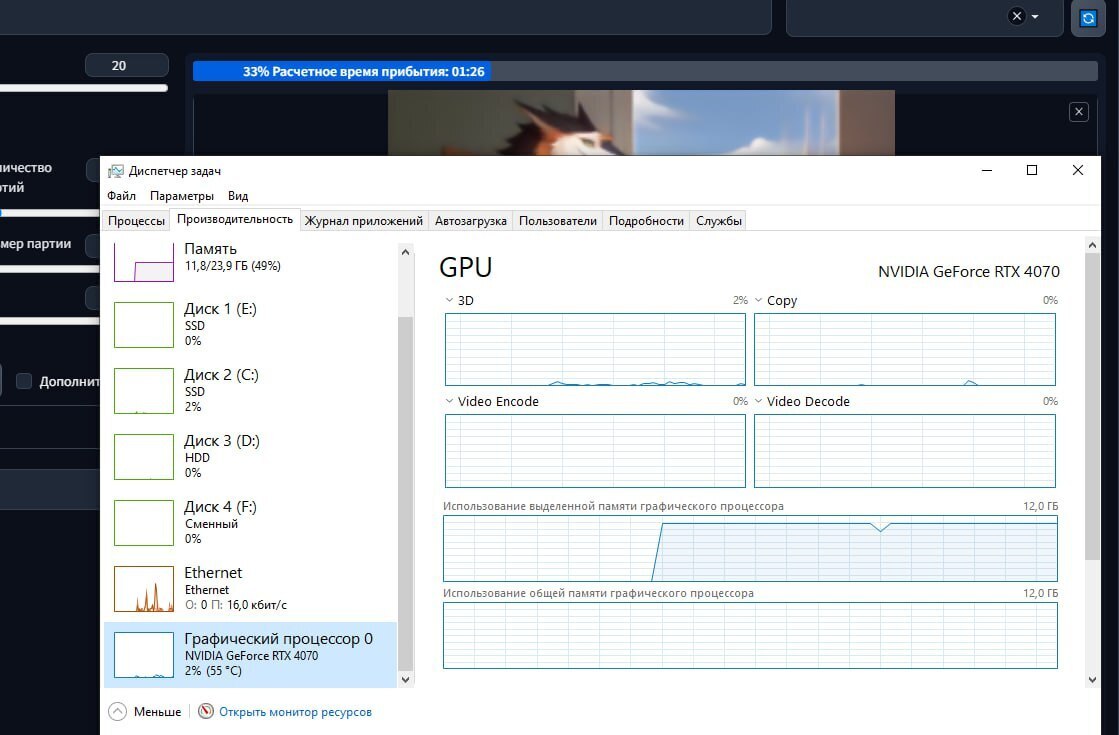Click the shared GPU memory usage graph

[750, 635]
